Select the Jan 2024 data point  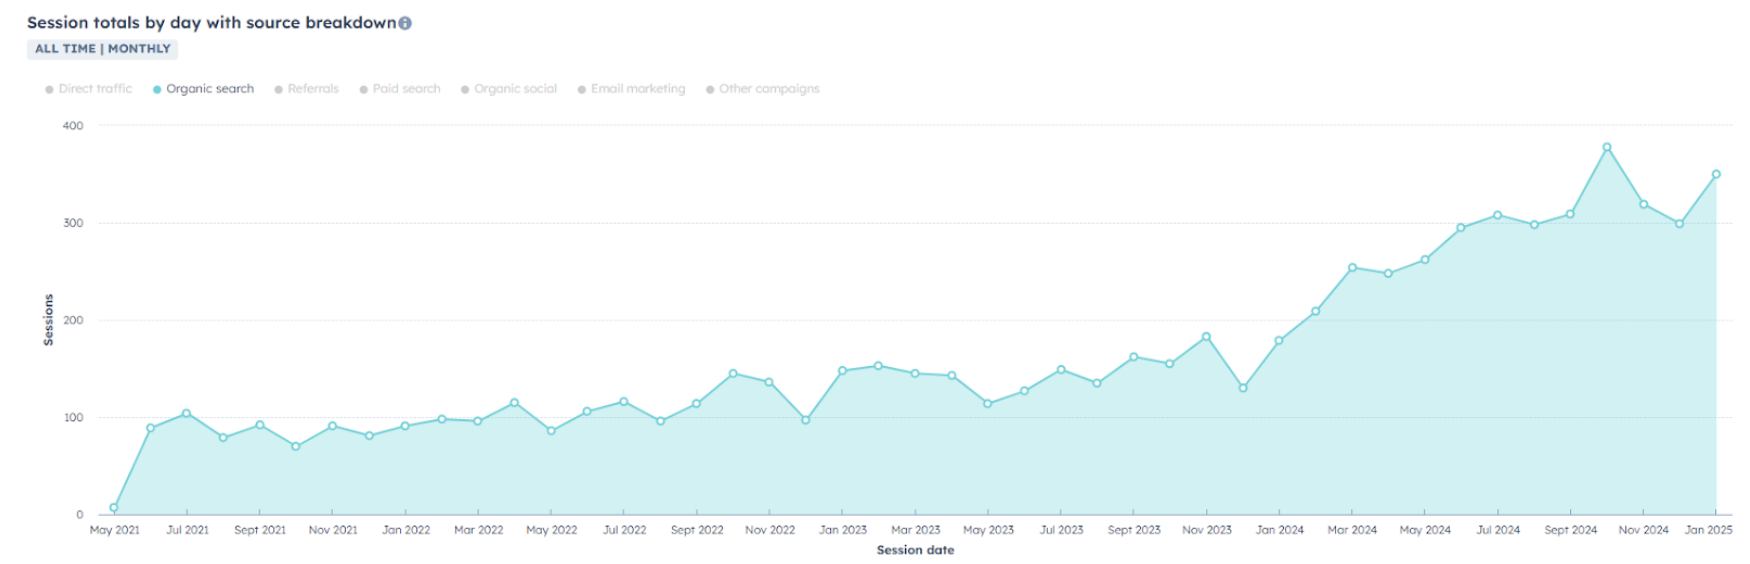tap(1279, 341)
